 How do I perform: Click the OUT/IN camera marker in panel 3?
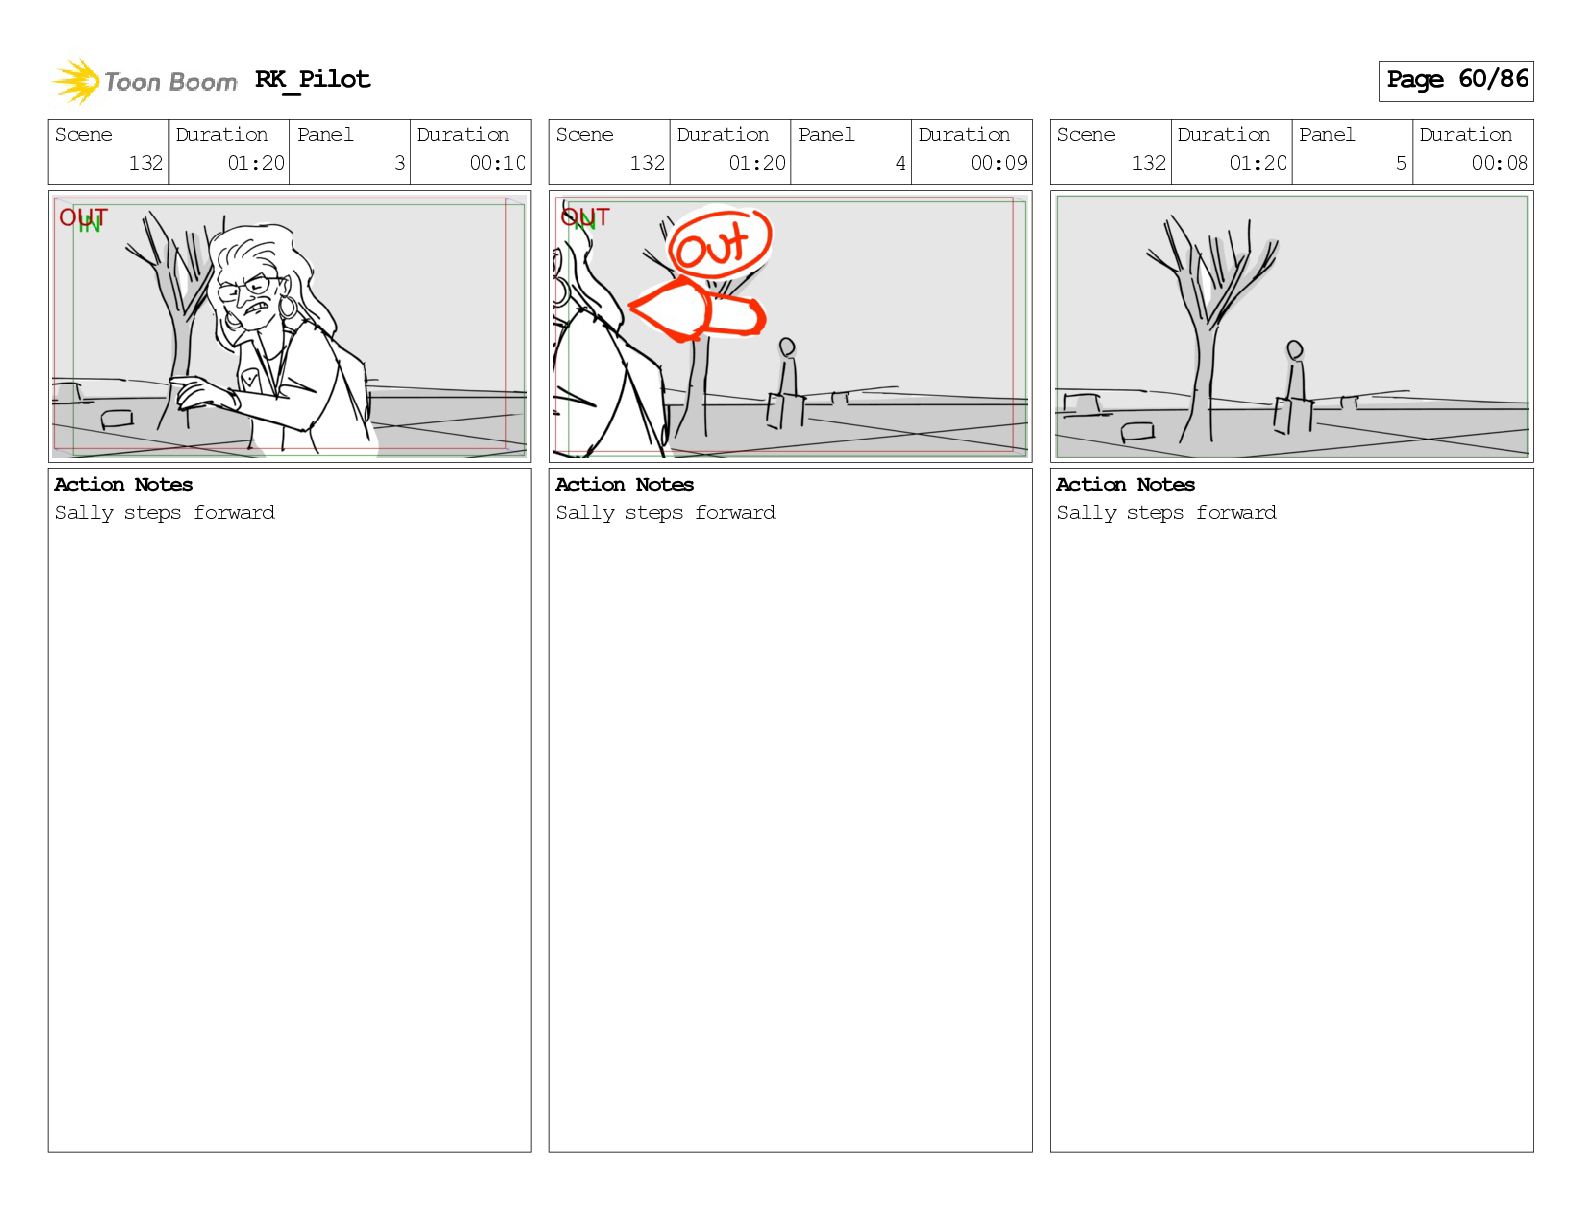click(x=83, y=220)
